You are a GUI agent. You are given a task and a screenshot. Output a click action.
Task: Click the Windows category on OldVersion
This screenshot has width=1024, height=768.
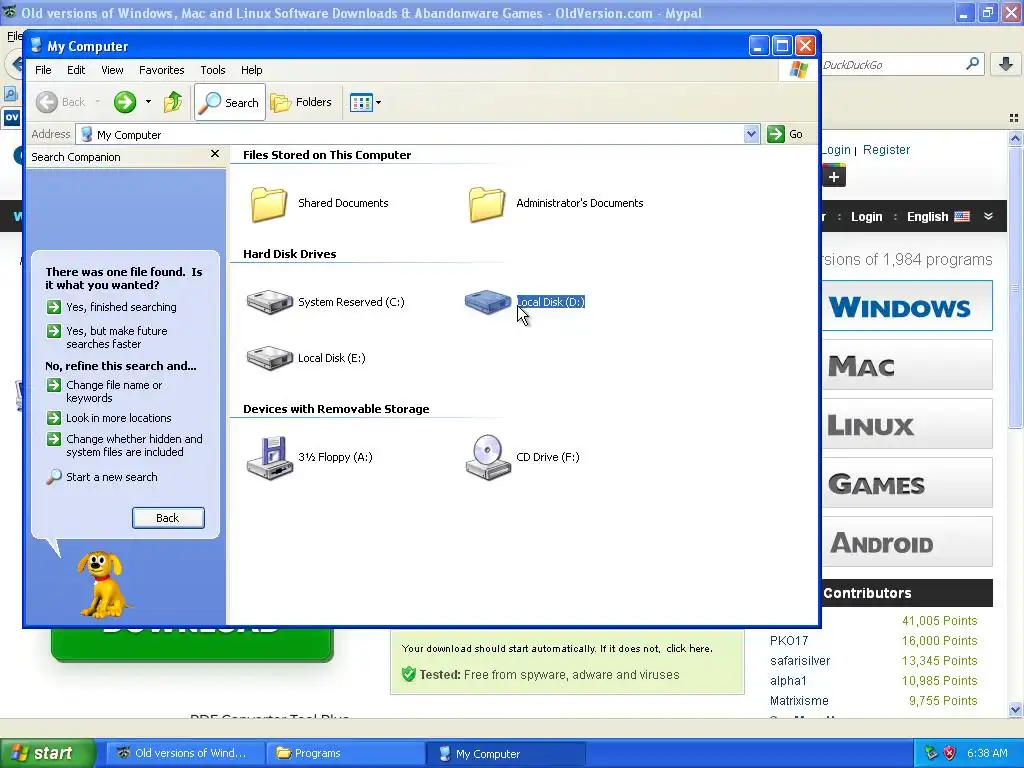pyautogui.click(x=907, y=306)
